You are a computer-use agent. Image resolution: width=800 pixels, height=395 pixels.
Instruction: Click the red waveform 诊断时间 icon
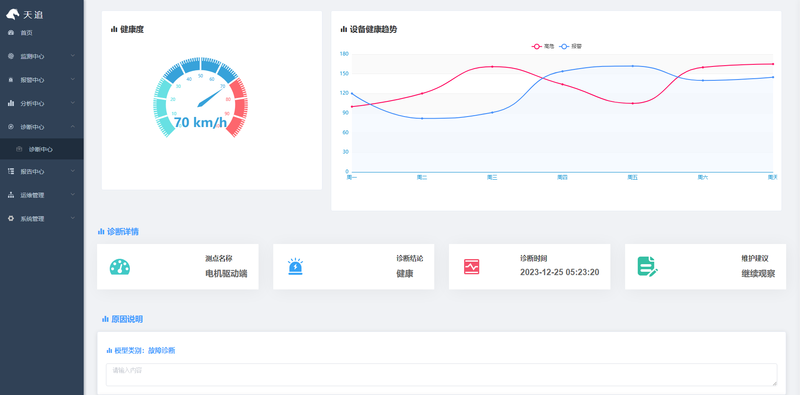[x=471, y=266]
